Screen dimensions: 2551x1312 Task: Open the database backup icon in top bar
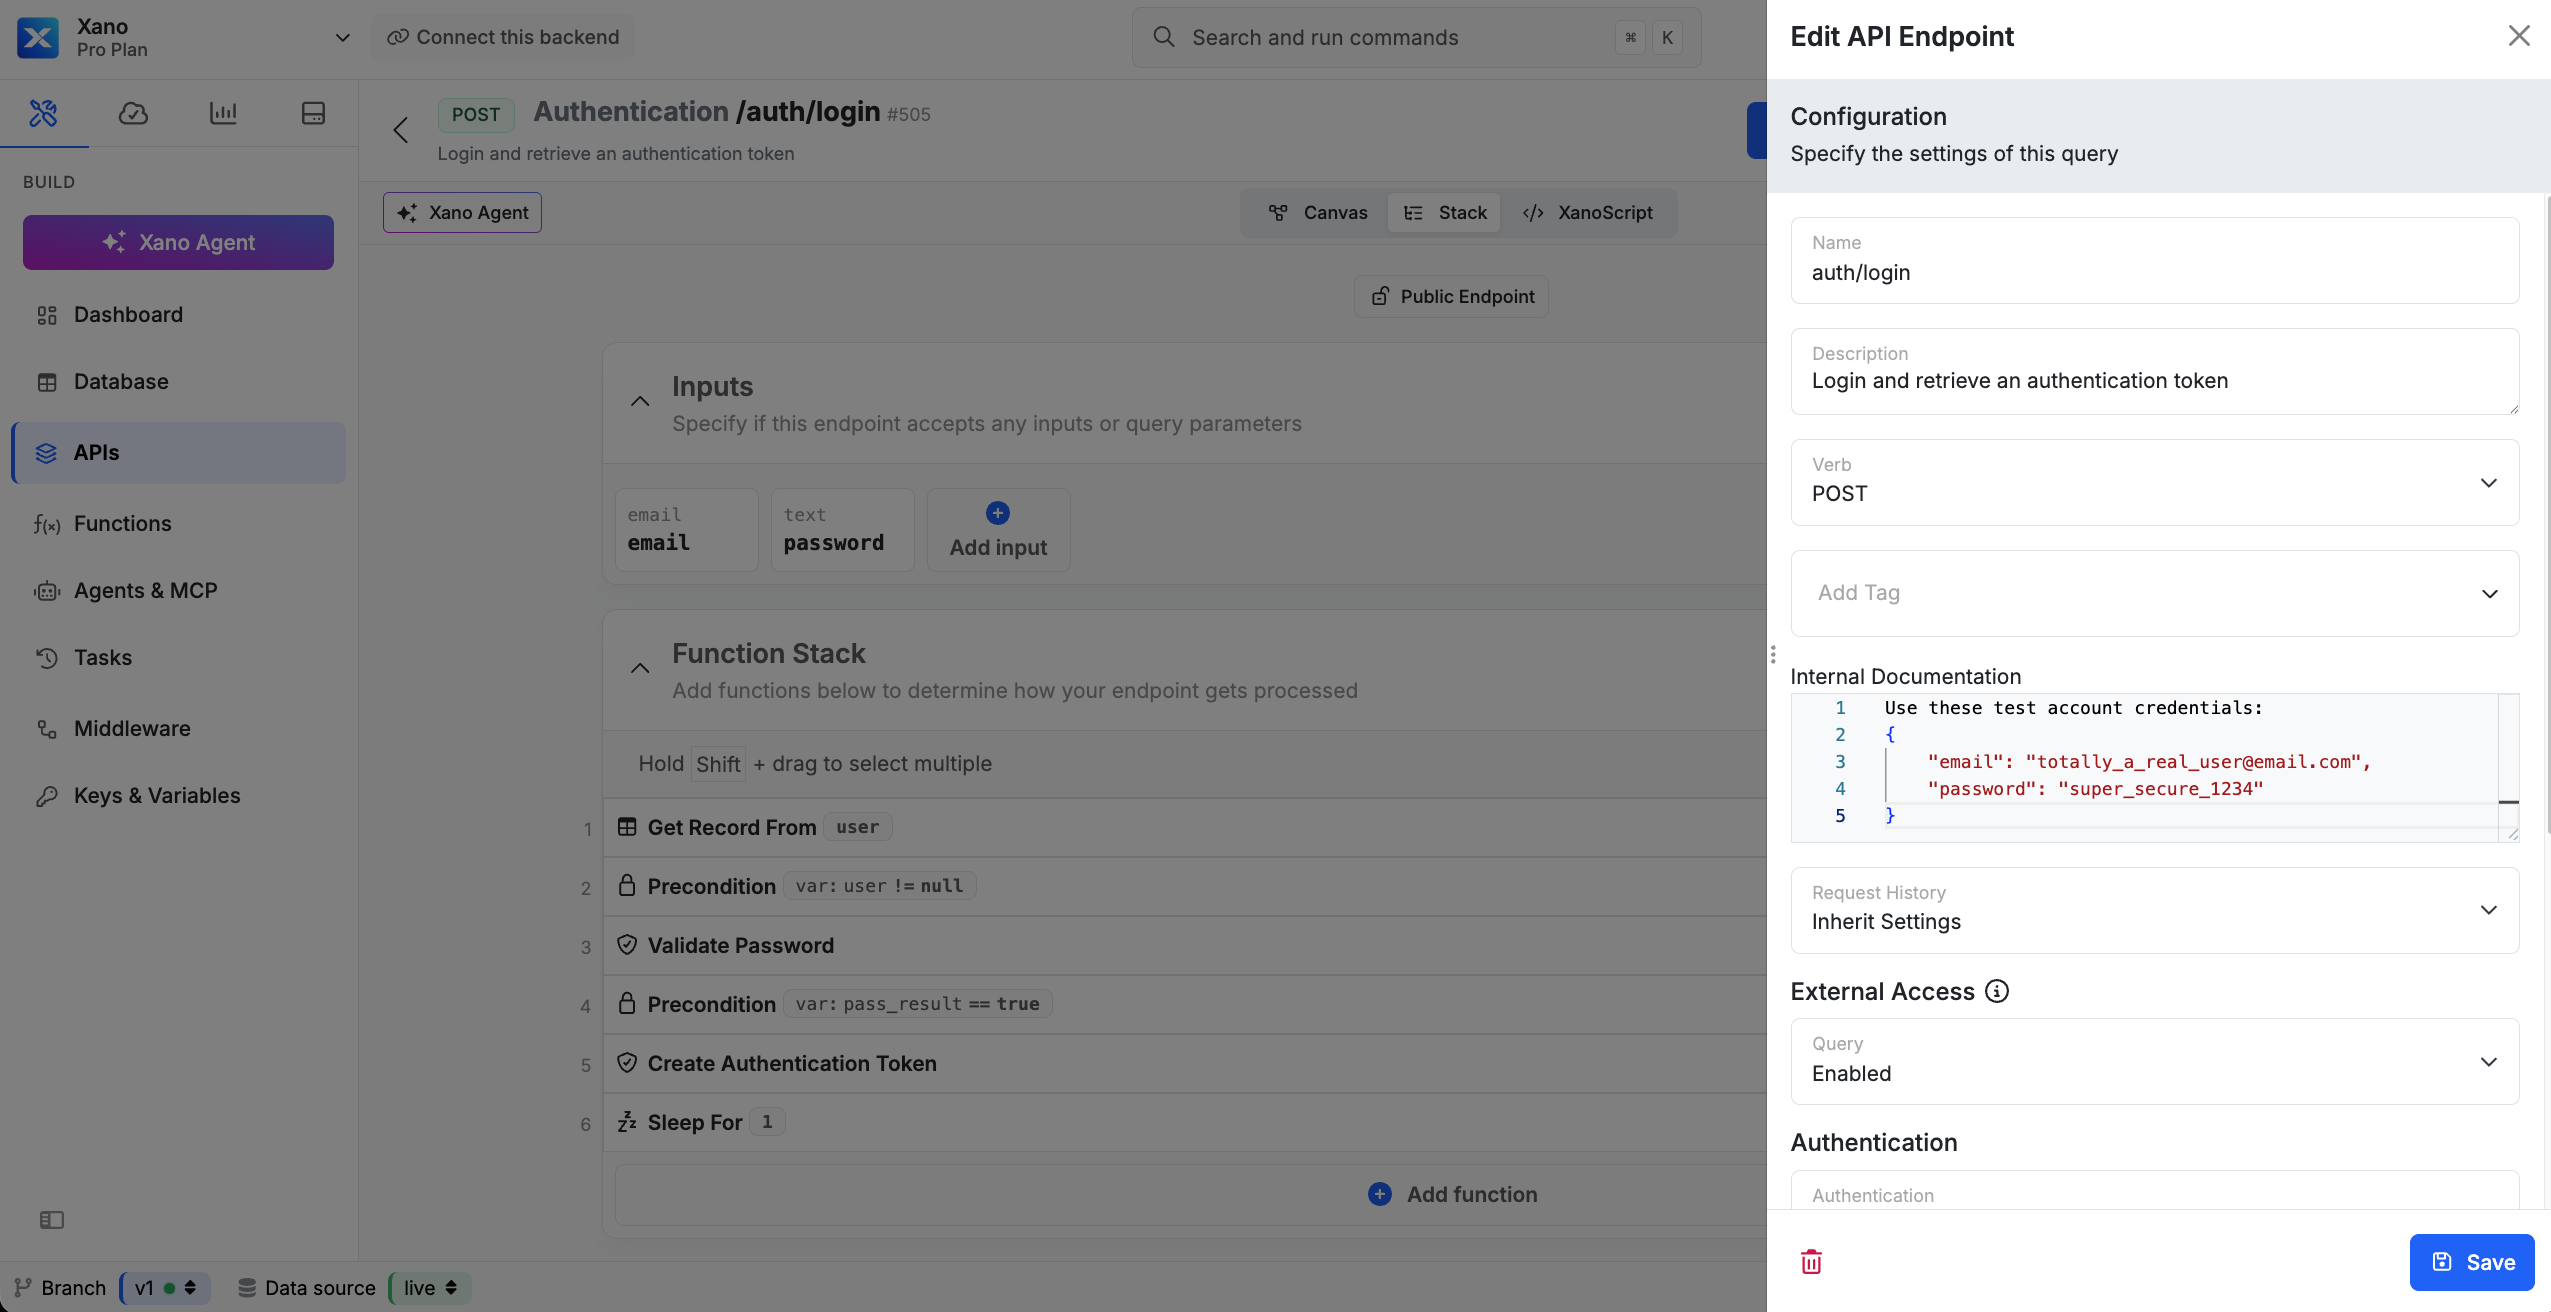click(313, 114)
